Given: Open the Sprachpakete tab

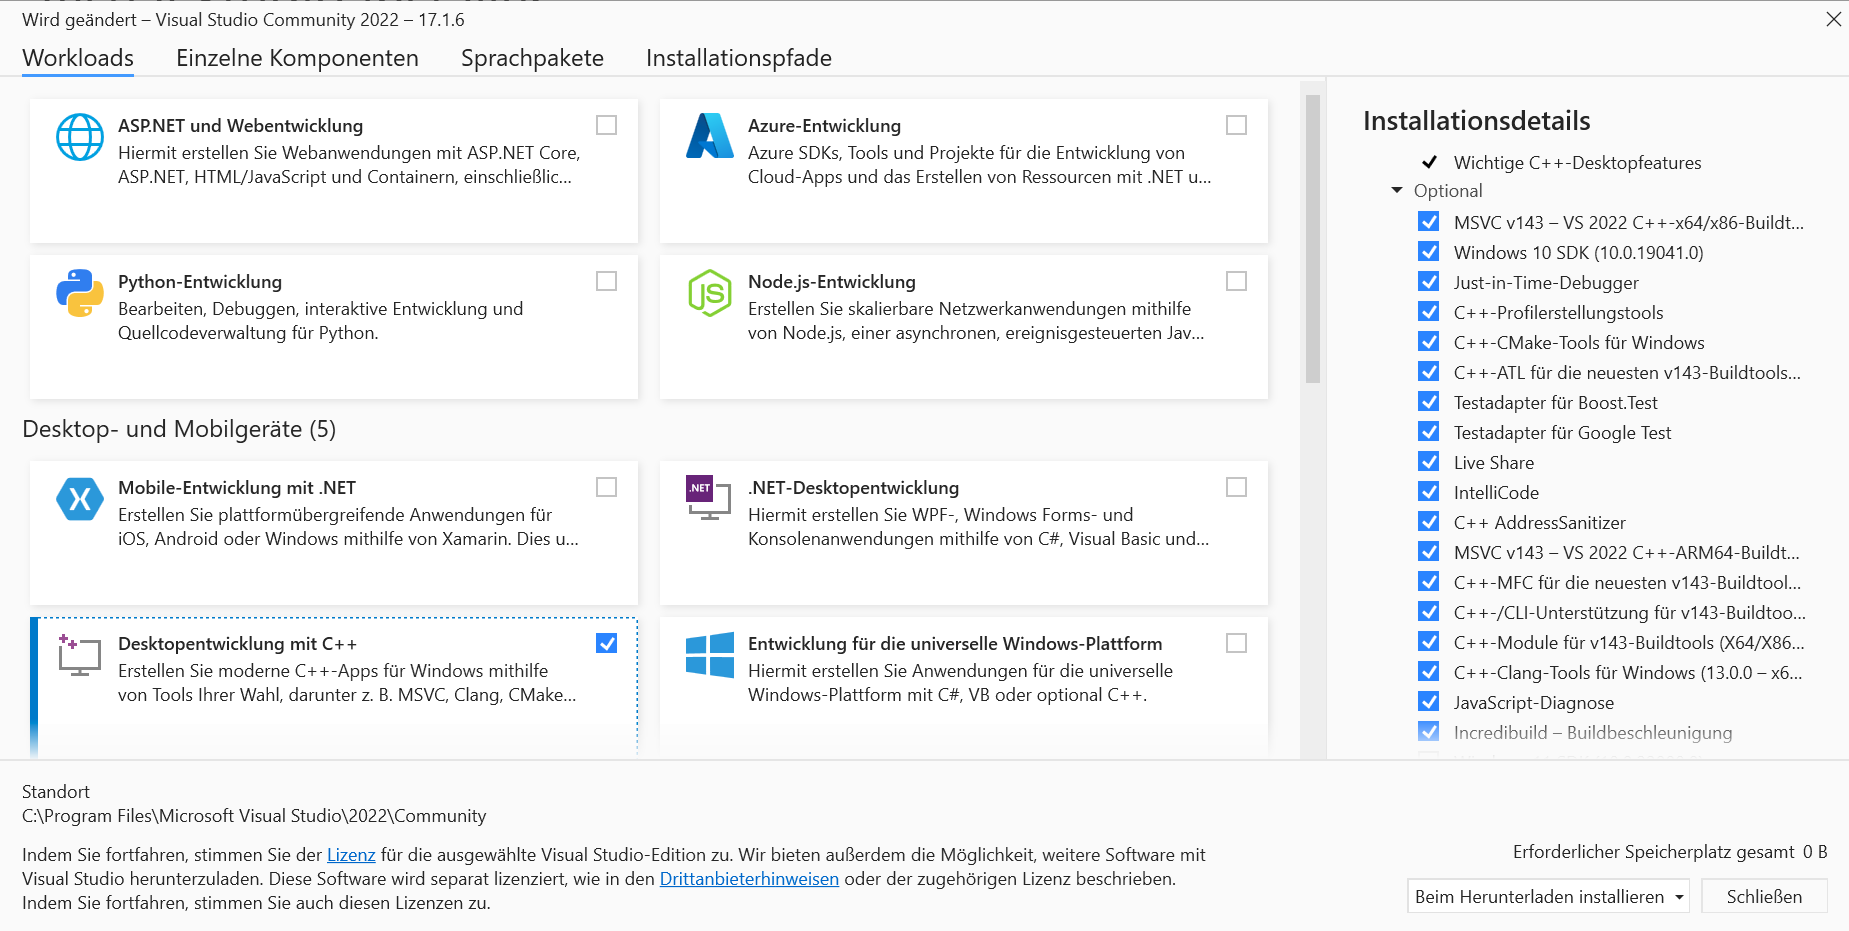Looking at the screenshot, I should [x=532, y=58].
